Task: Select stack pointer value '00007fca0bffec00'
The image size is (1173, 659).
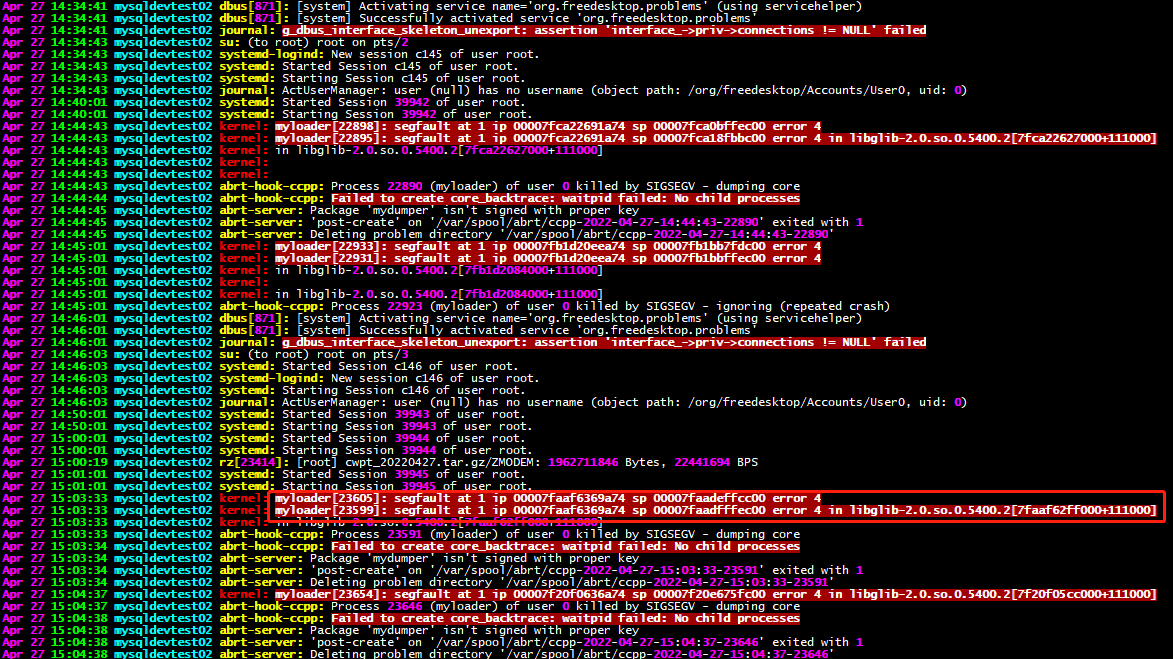Action: 709,126
